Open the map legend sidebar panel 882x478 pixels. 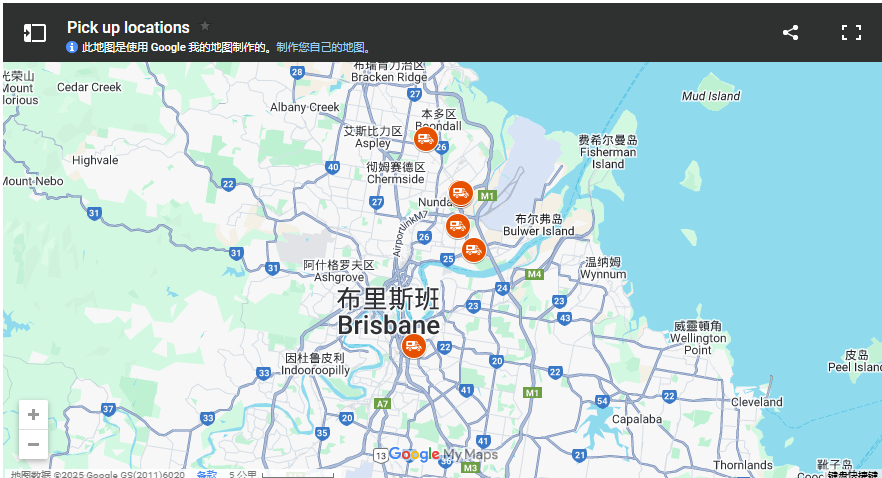click(x=34, y=33)
